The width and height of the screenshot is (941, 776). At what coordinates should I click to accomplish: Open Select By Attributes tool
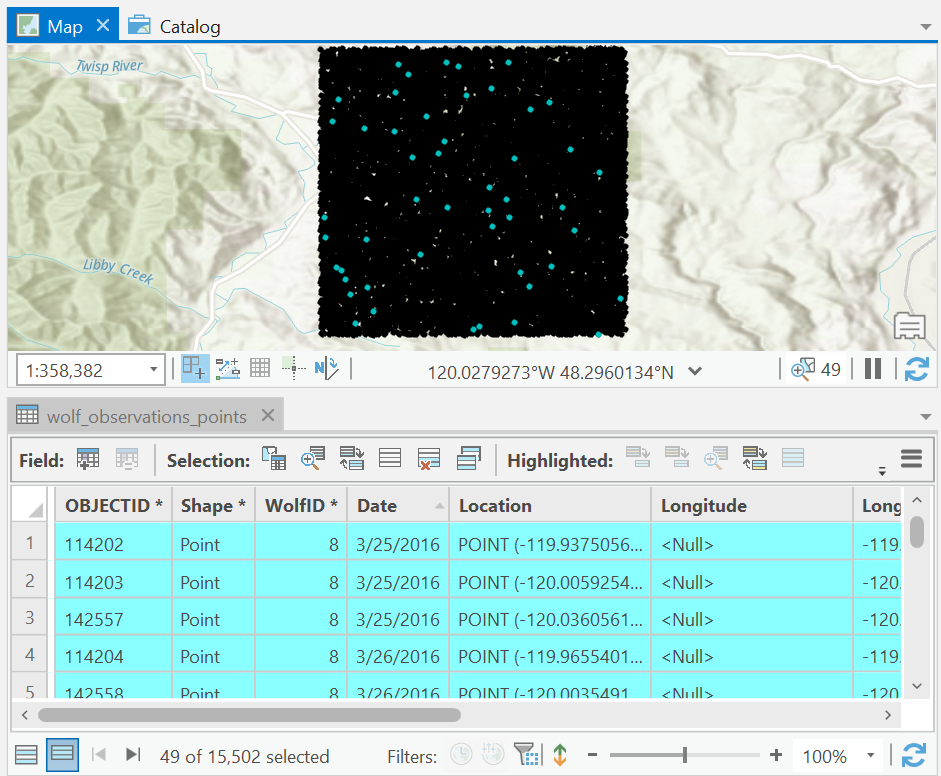click(x=273, y=459)
